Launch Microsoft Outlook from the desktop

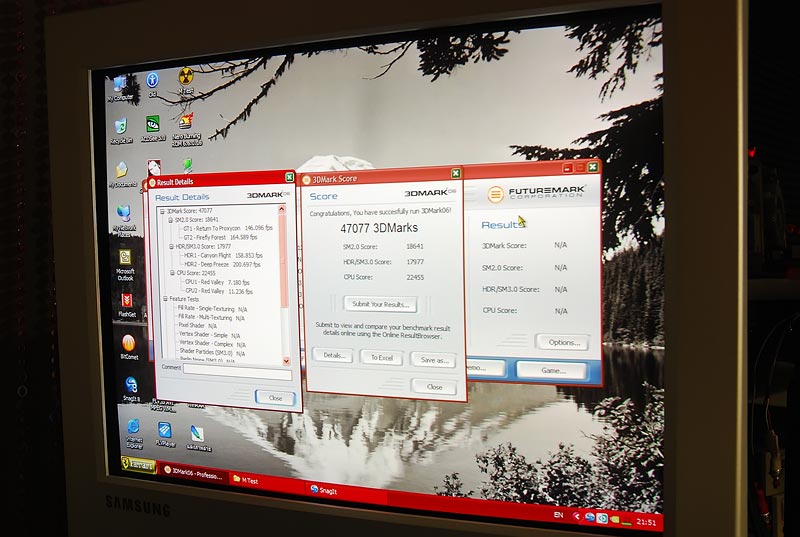(x=125, y=264)
